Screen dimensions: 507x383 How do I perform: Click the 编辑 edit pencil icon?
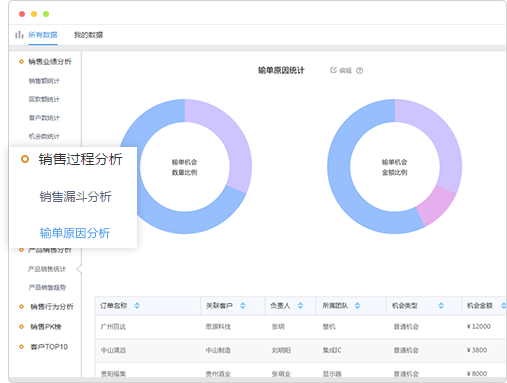coord(333,70)
